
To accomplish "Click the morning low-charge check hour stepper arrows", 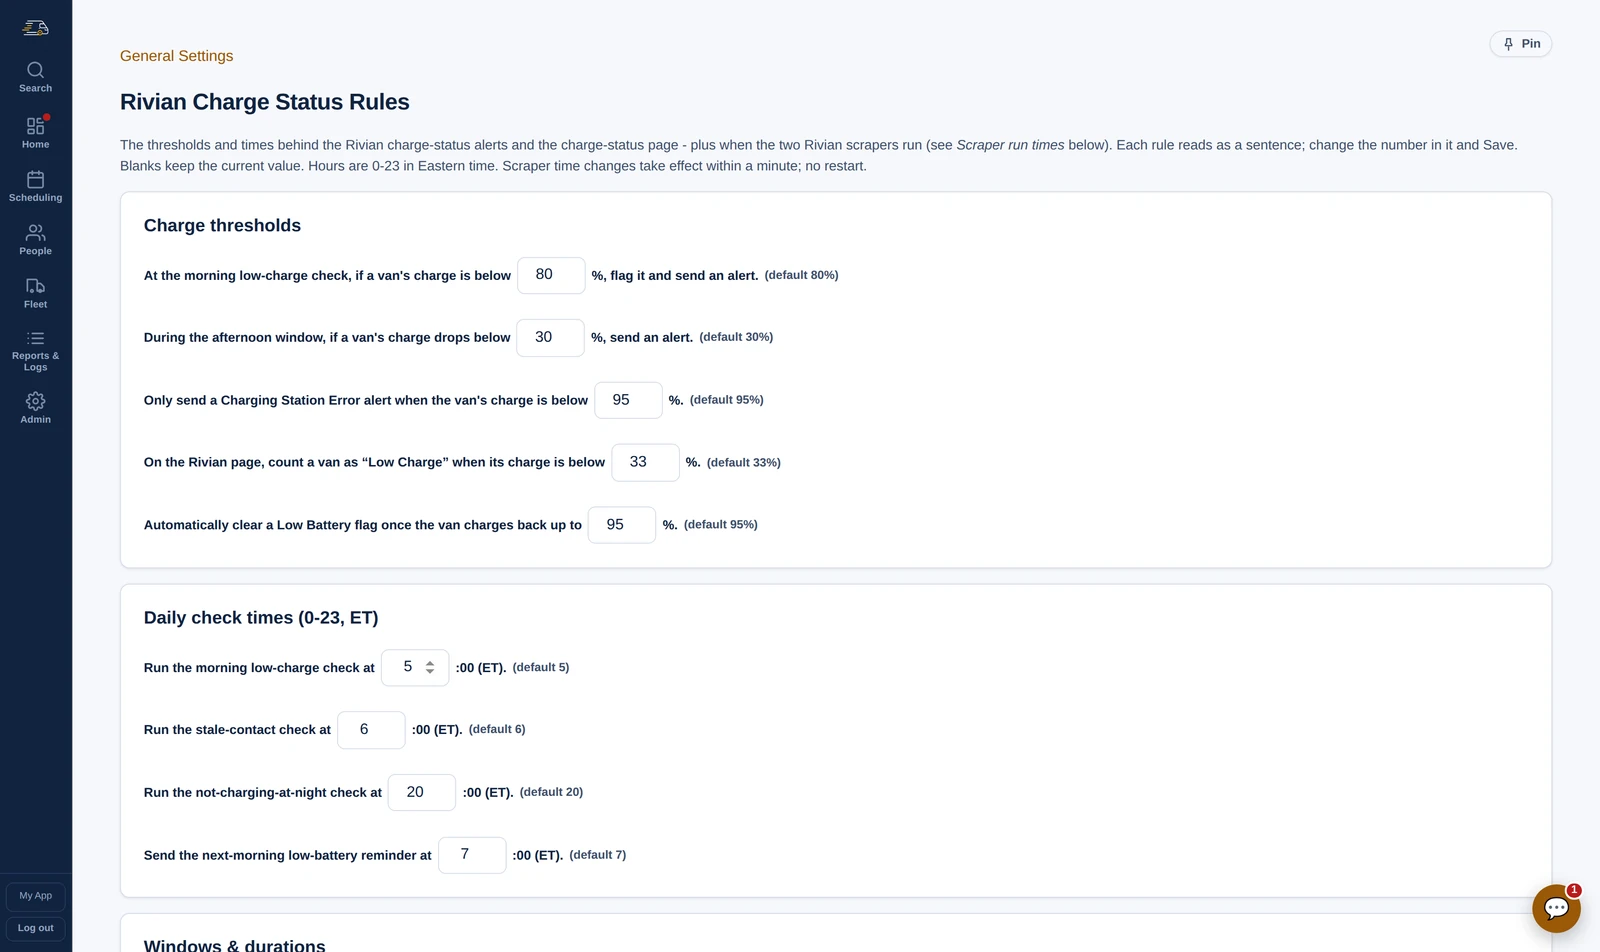I will 430,667.
